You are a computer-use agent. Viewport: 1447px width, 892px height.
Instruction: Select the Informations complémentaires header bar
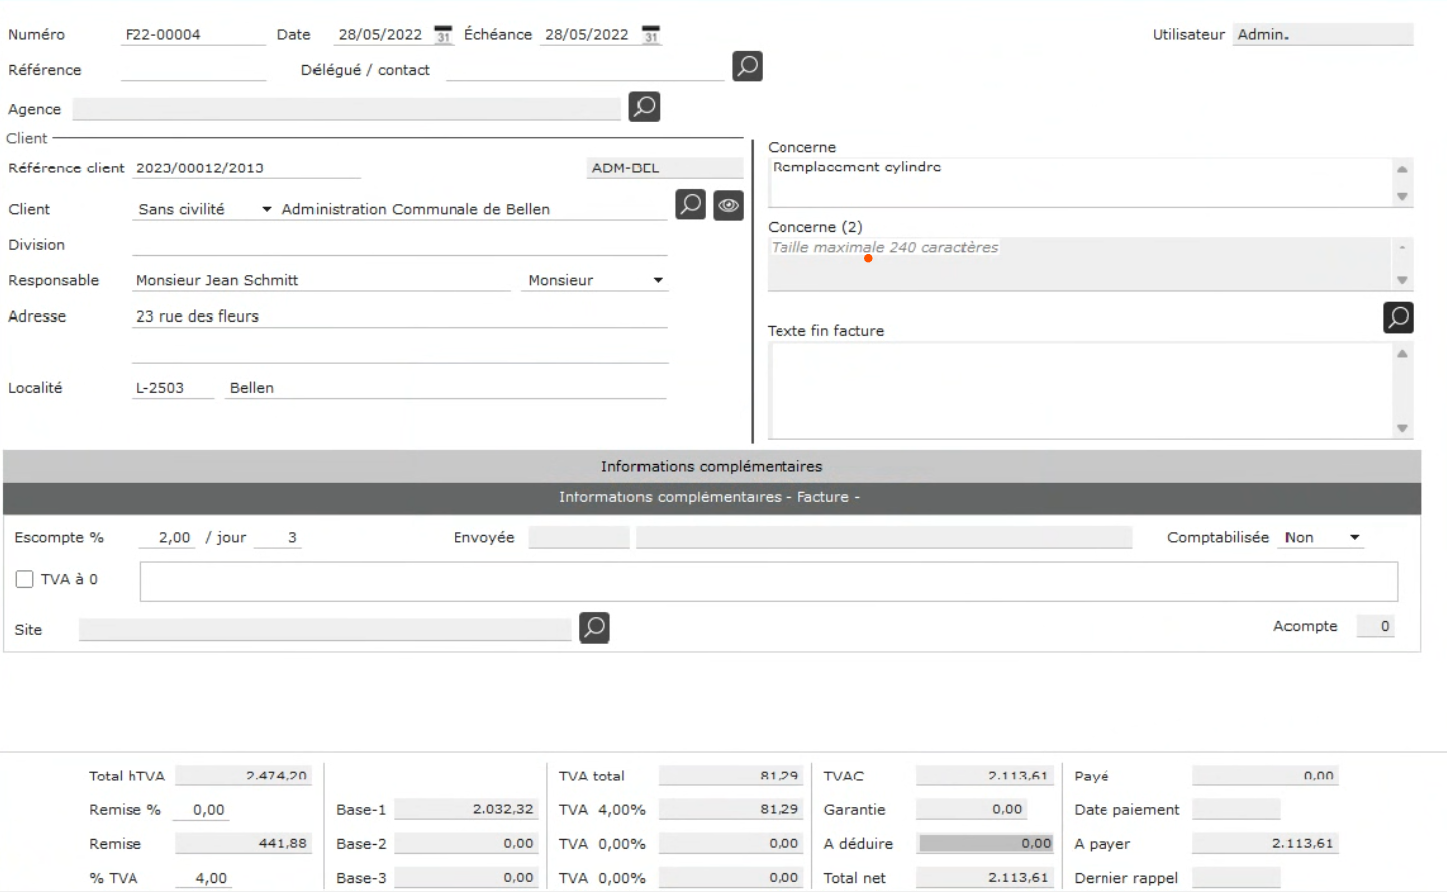pos(711,466)
